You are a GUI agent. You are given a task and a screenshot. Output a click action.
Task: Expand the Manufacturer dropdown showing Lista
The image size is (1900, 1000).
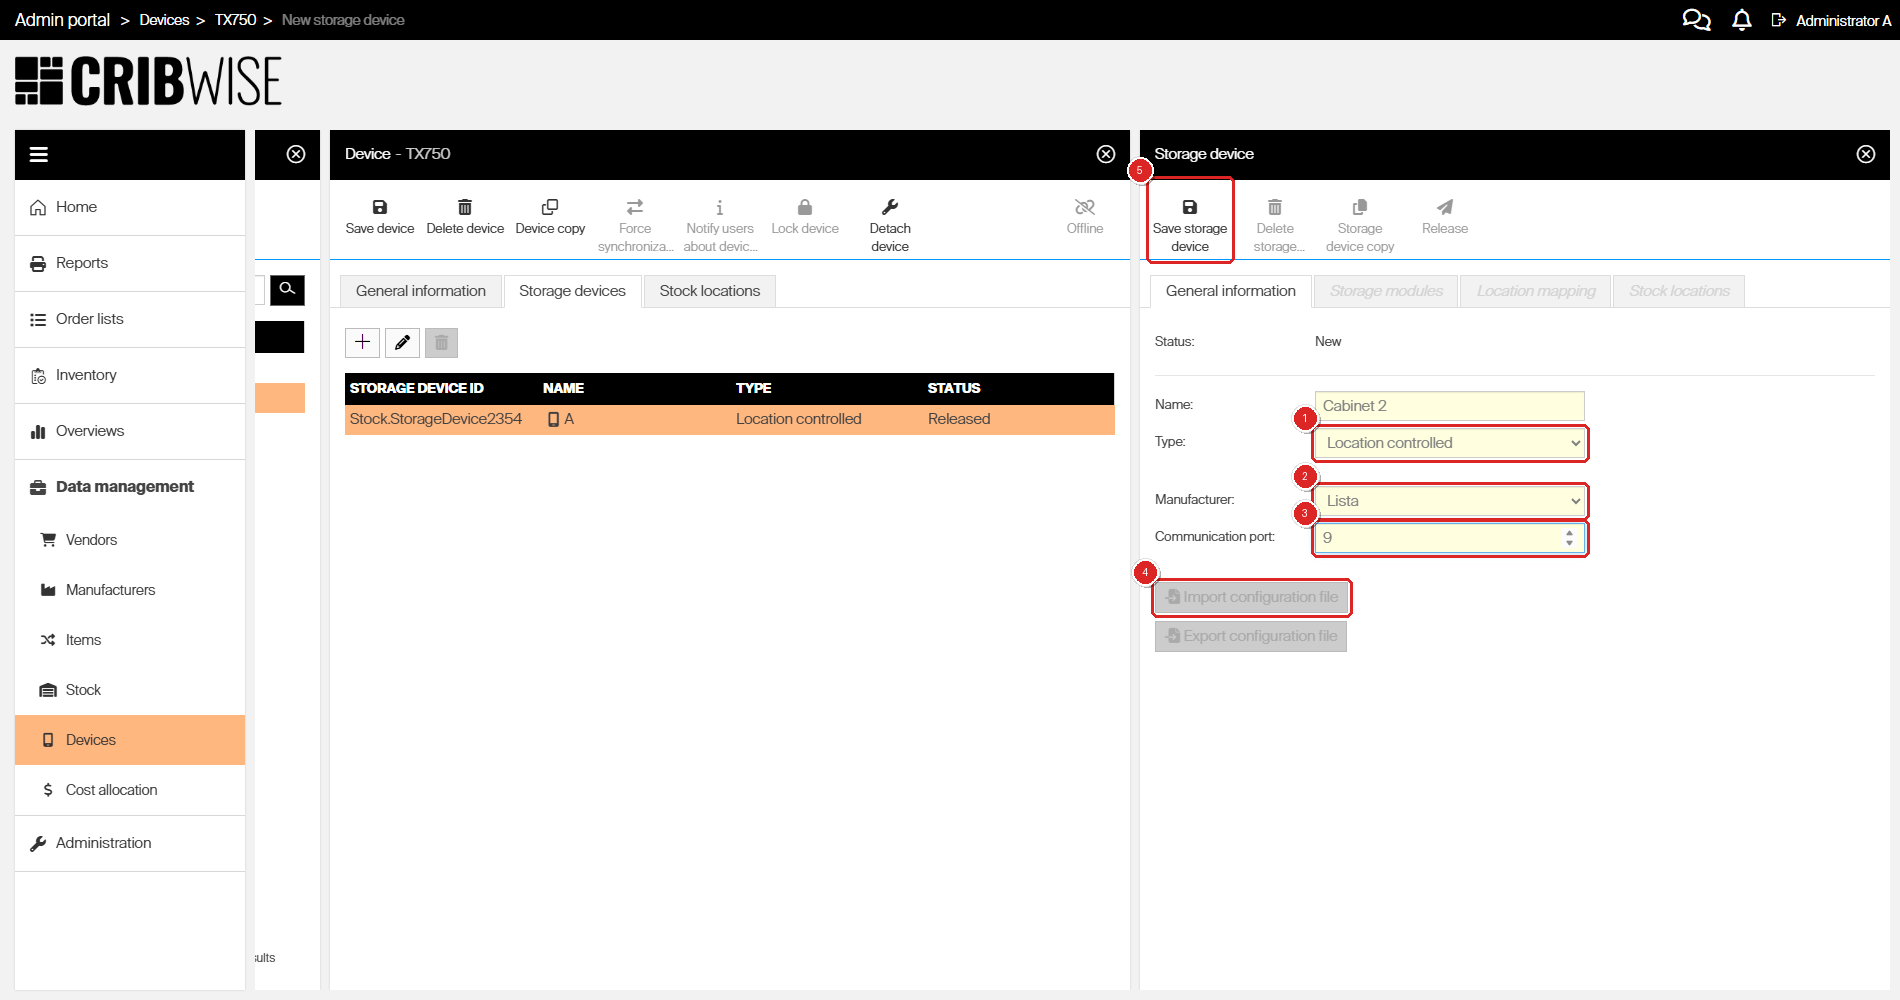(x=1450, y=501)
